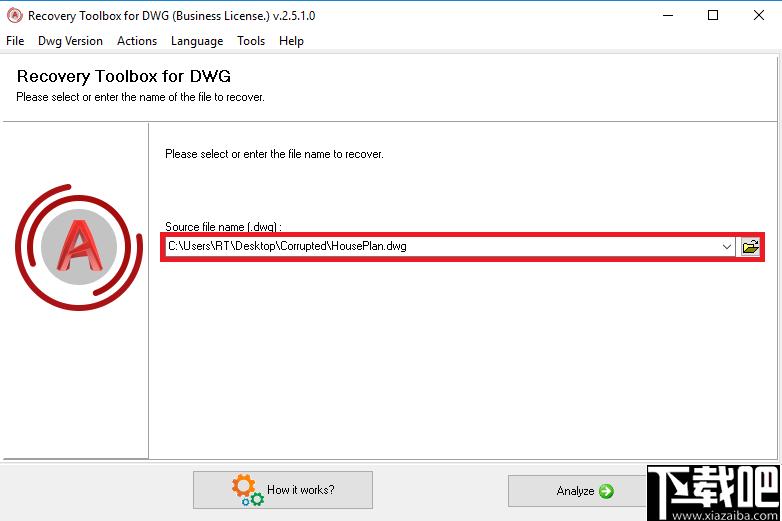782x521 pixels.
Task: Expand the source file name dropdown arrow
Action: click(727, 246)
